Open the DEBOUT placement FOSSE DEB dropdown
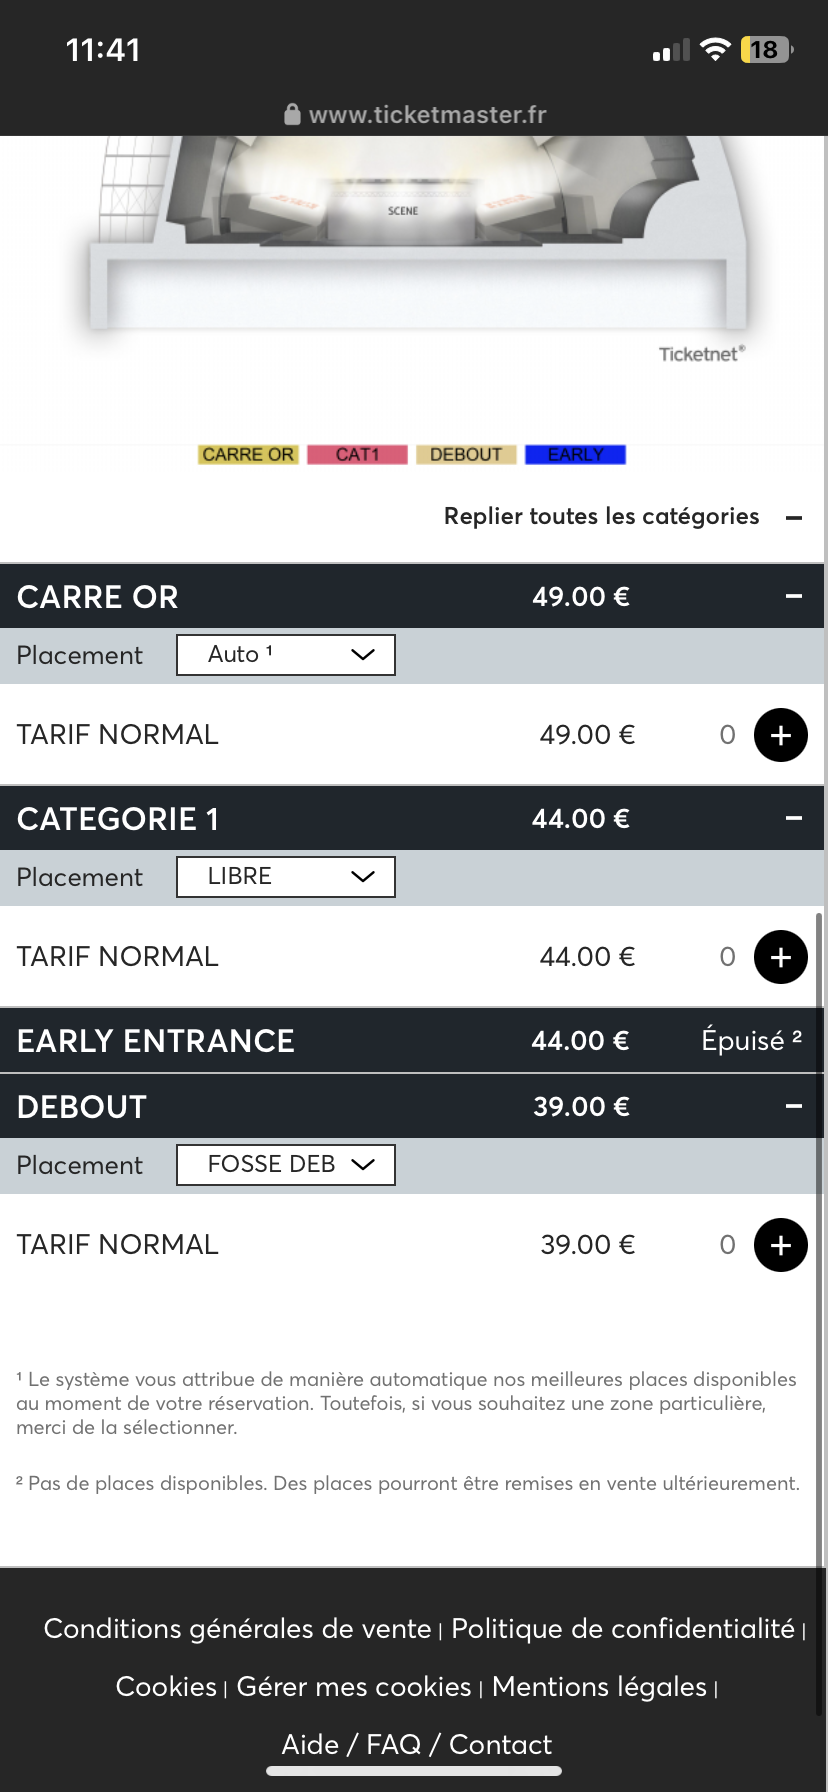This screenshot has width=828, height=1792. (x=286, y=1165)
